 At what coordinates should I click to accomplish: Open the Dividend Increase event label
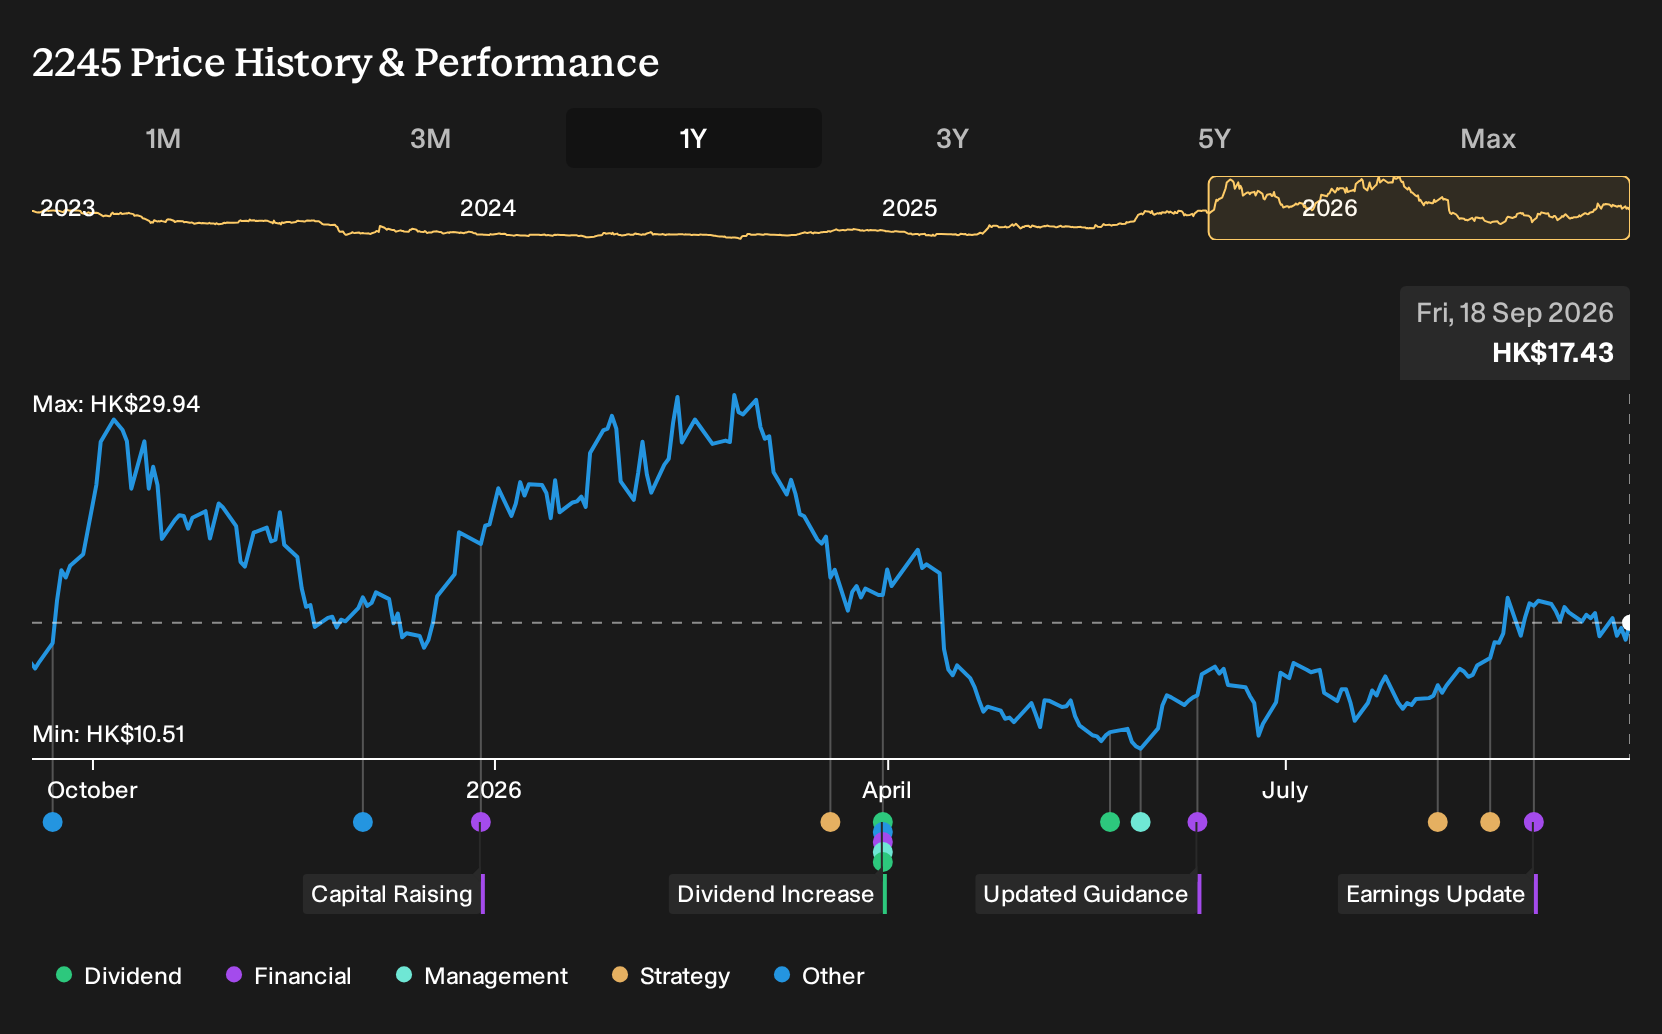coord(777,894)
